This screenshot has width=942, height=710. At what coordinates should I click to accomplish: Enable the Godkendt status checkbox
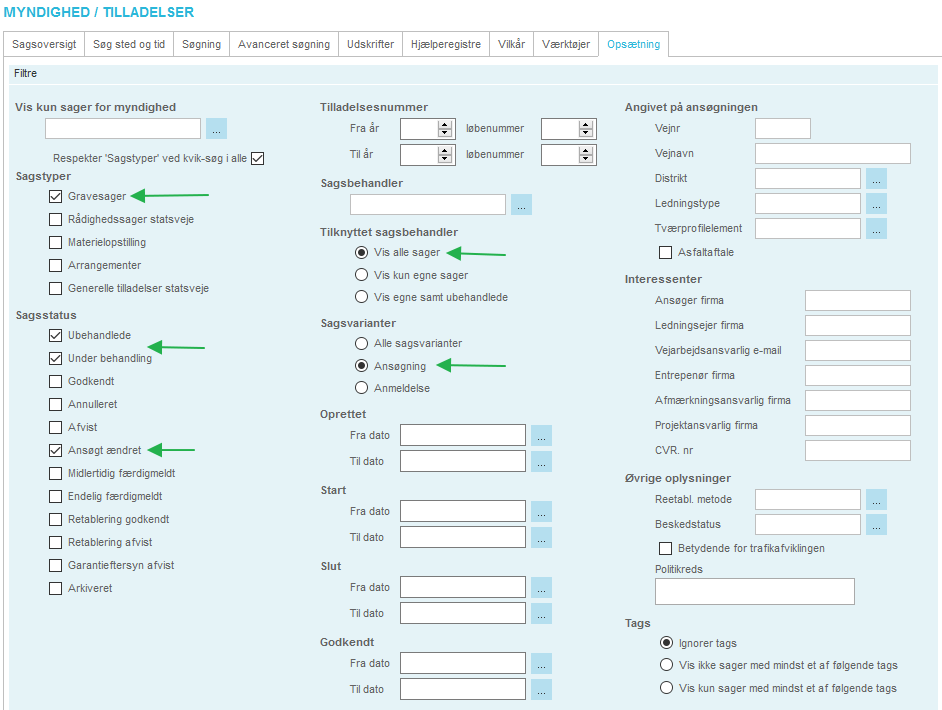[x=56, y=381]
